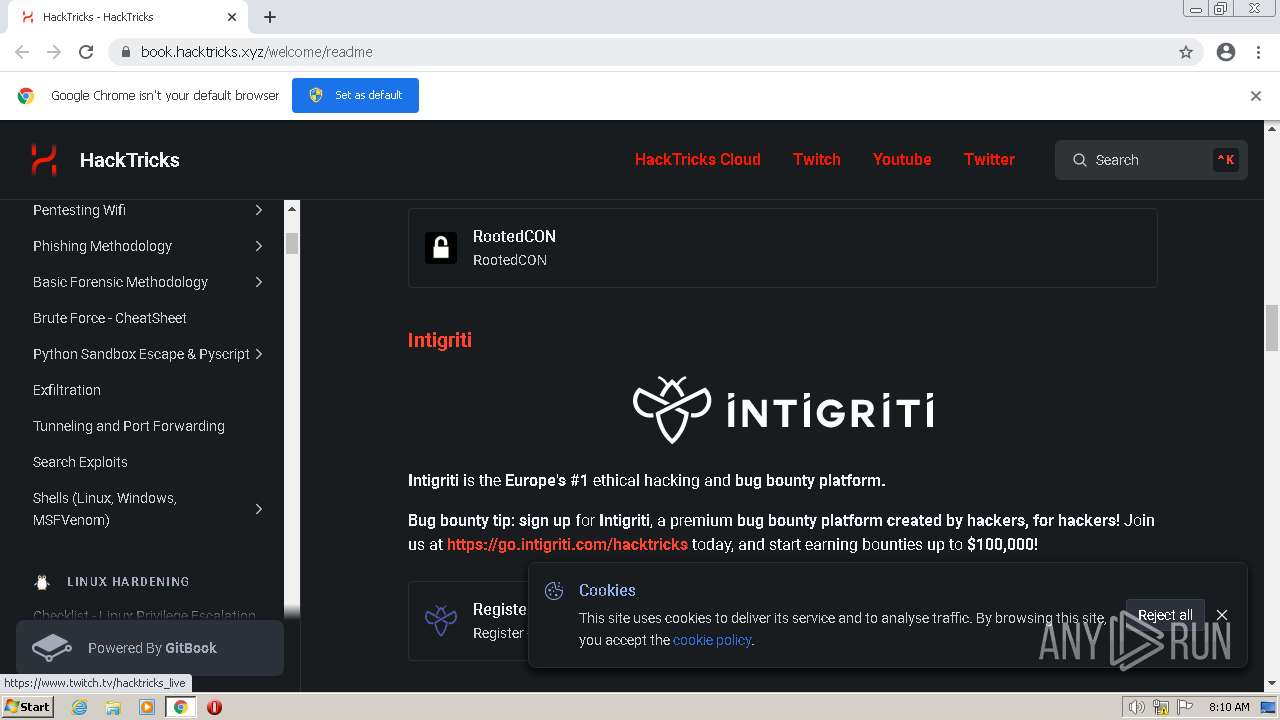Click the Intigriti bee icon on Register card
This screenshot has height=720, width=1280.
click(441, 620)
